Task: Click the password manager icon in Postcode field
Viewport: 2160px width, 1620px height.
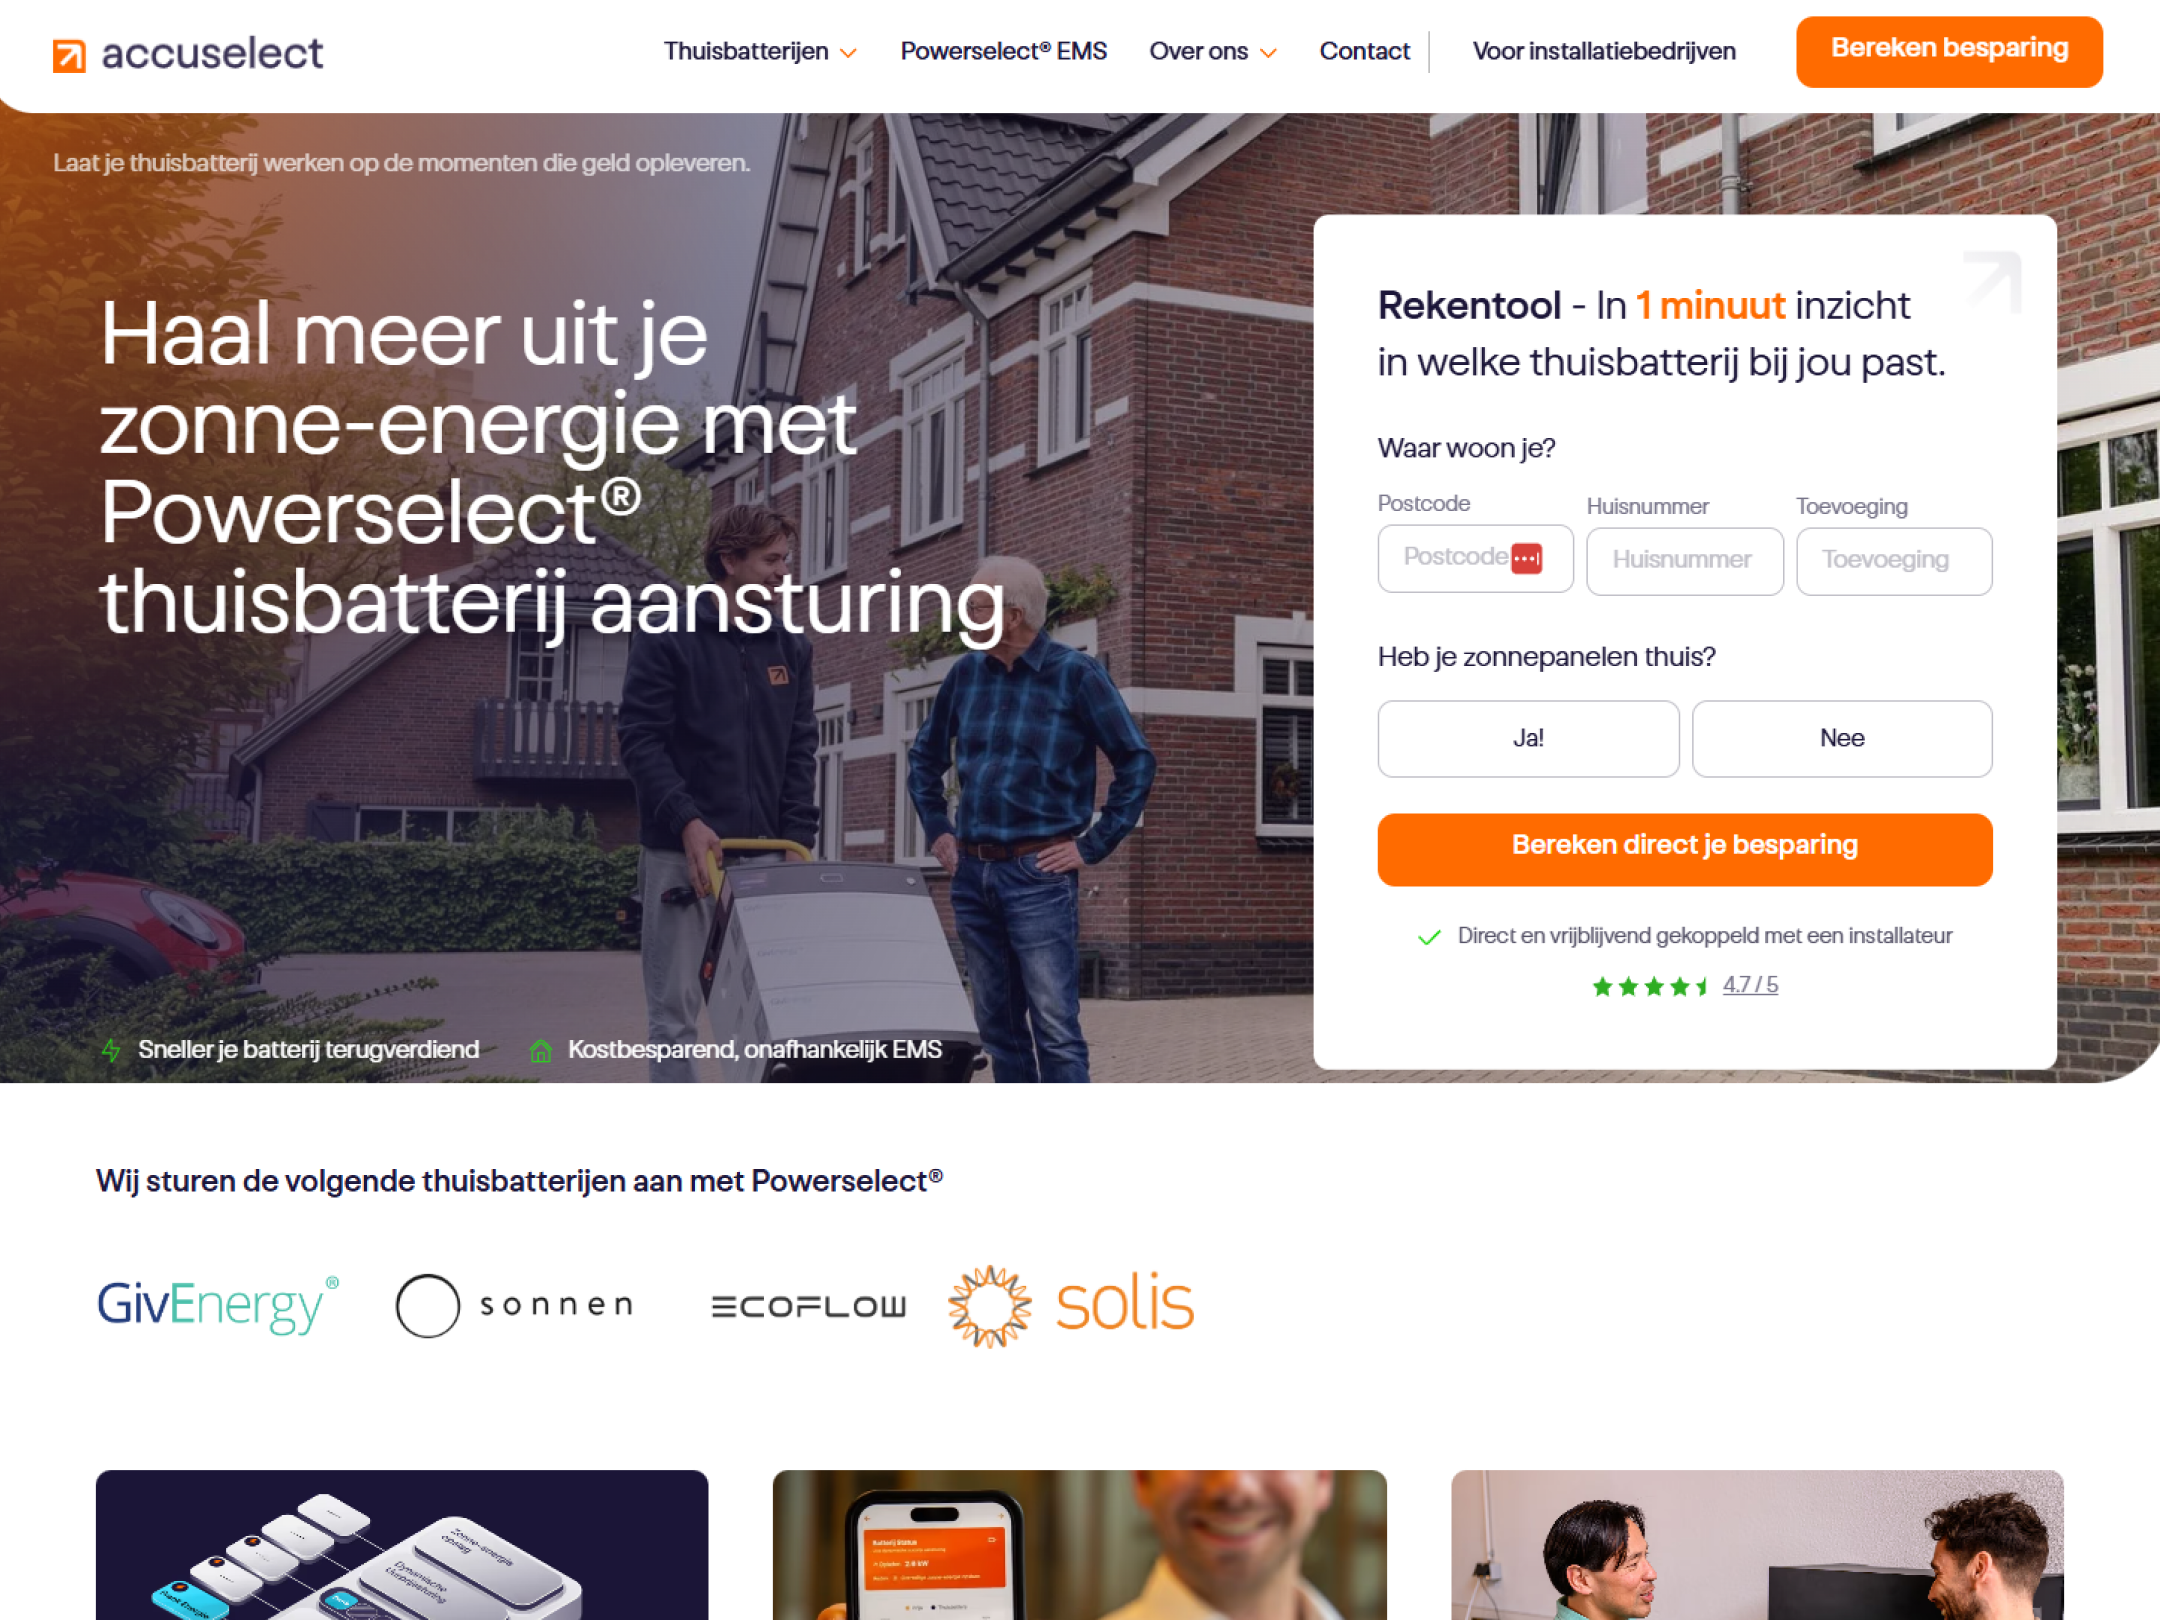Action: pos(1526,558)
